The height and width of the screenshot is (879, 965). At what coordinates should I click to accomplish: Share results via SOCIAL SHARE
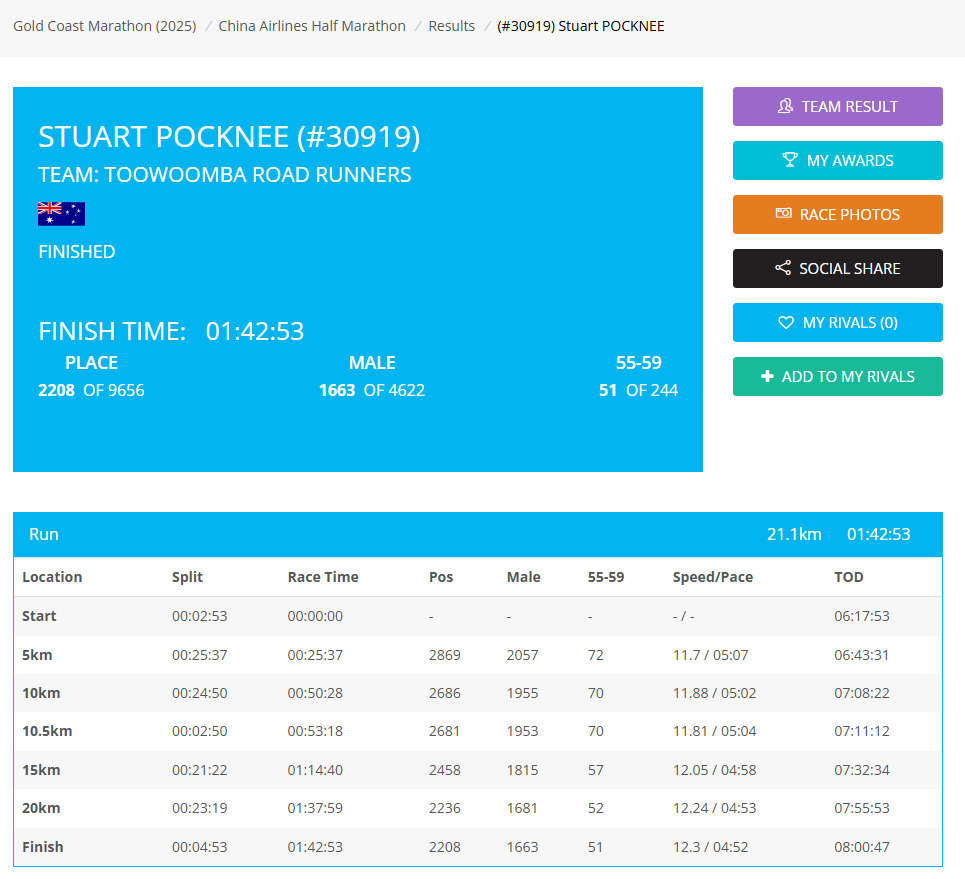click(837, 268)
